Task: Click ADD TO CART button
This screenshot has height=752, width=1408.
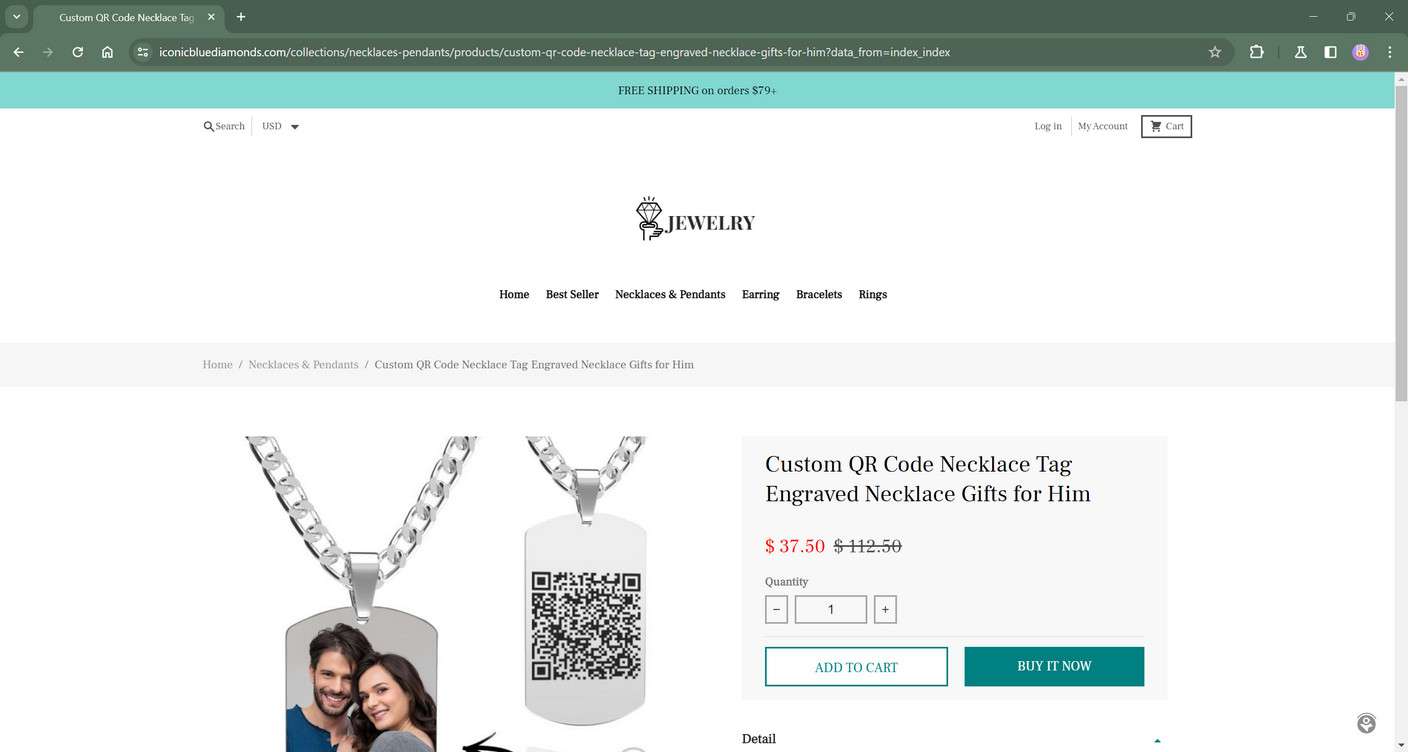Action: [x=856, y=667]
